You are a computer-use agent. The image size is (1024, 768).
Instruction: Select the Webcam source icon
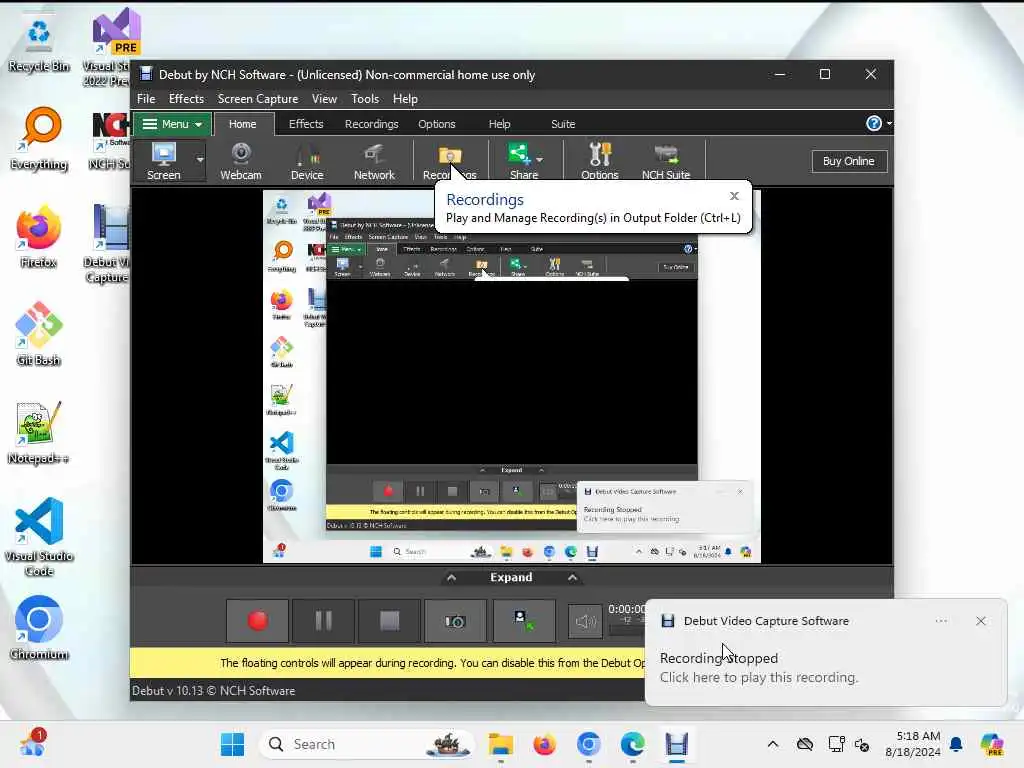click(241, 161)
